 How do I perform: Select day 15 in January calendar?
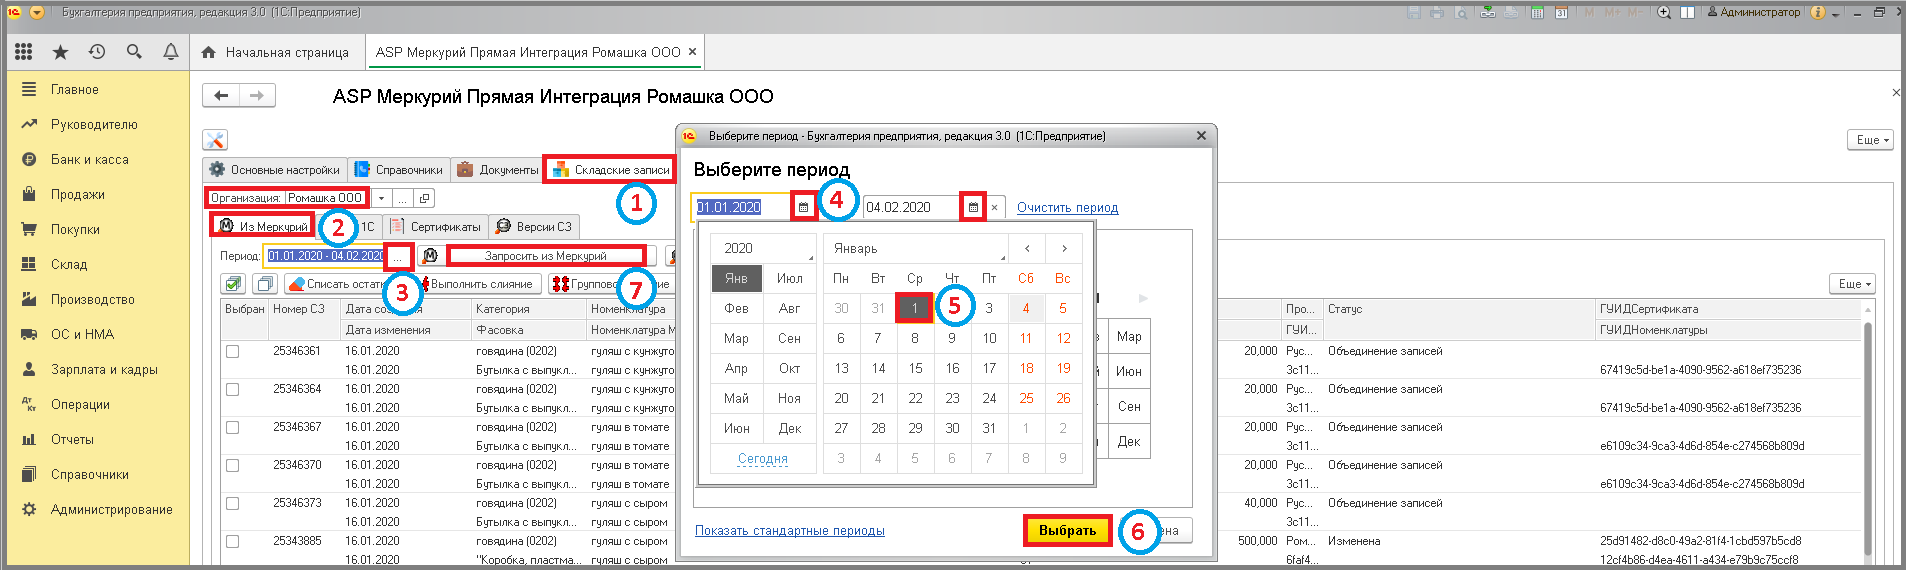tap(915, 368)
